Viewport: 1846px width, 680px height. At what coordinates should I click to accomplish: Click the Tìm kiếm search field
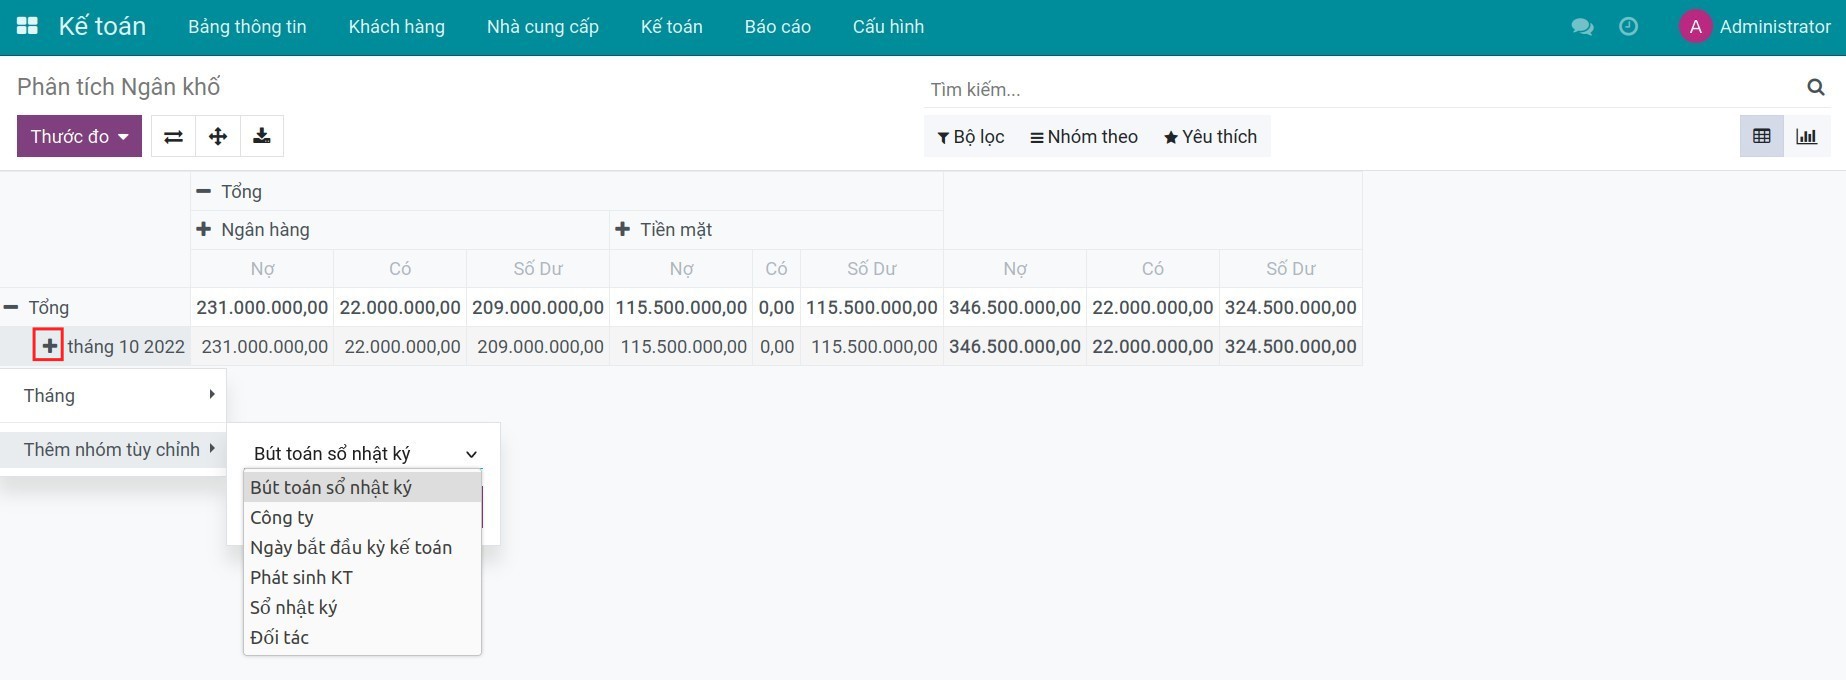coord(1360,89)
